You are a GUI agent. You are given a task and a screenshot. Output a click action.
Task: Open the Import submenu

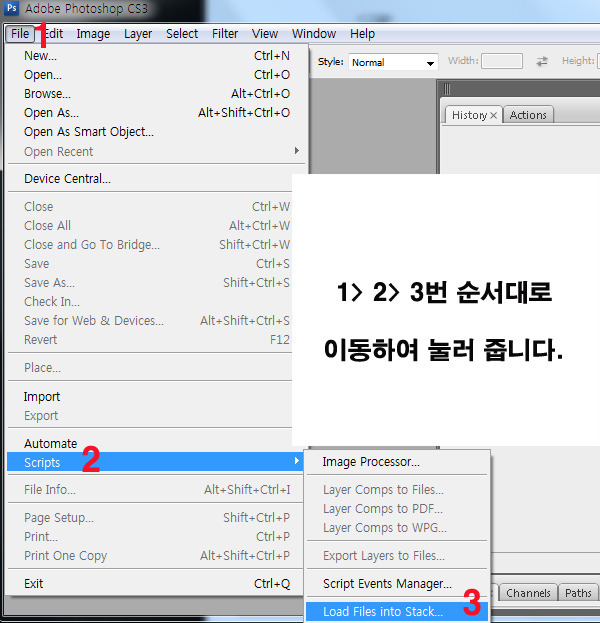(150, 397)
